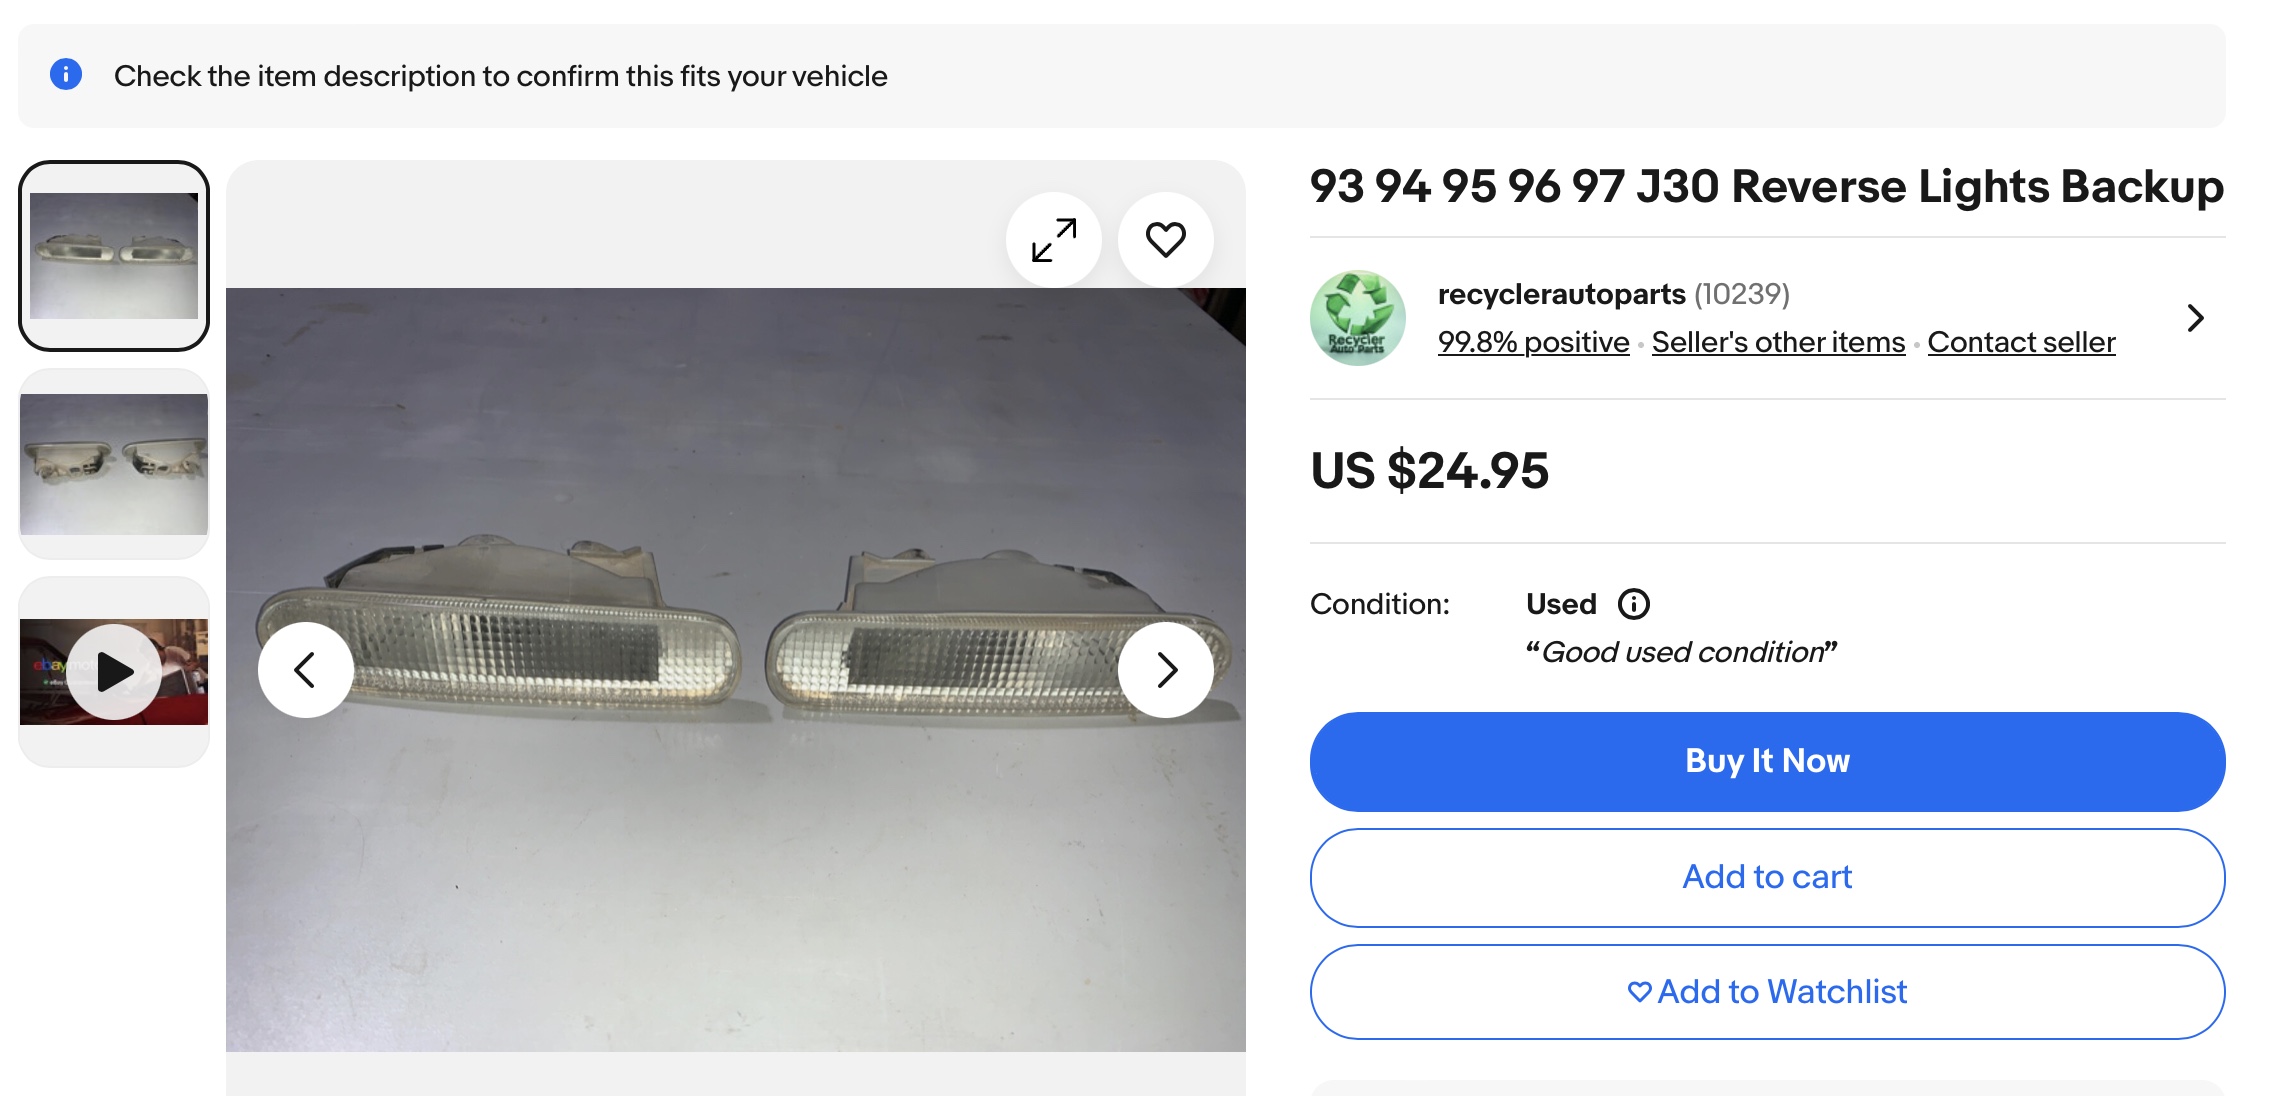Click the heart icon on the photo
2288x1096 pixels.
tap(1165, 240)
